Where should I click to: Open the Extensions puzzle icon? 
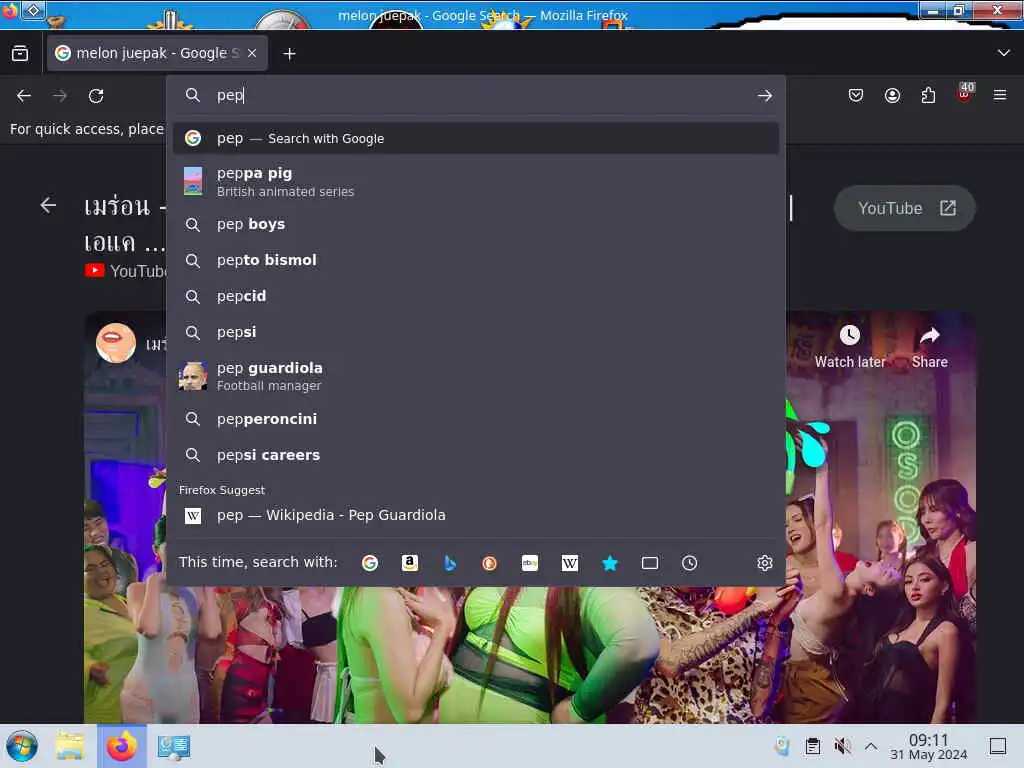click(x=928, y=95)
